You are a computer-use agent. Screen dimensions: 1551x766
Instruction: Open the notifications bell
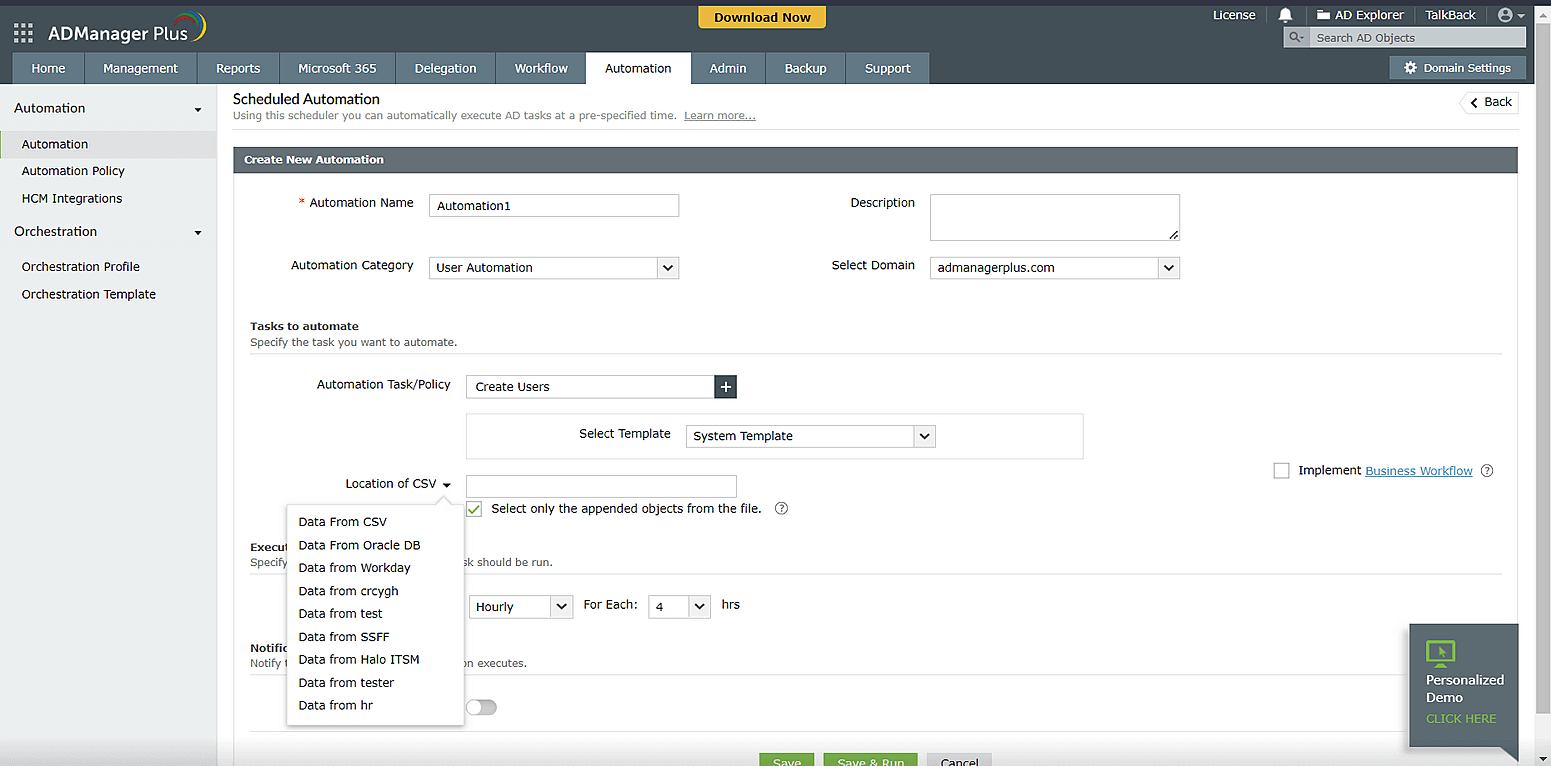point(1285,15)
